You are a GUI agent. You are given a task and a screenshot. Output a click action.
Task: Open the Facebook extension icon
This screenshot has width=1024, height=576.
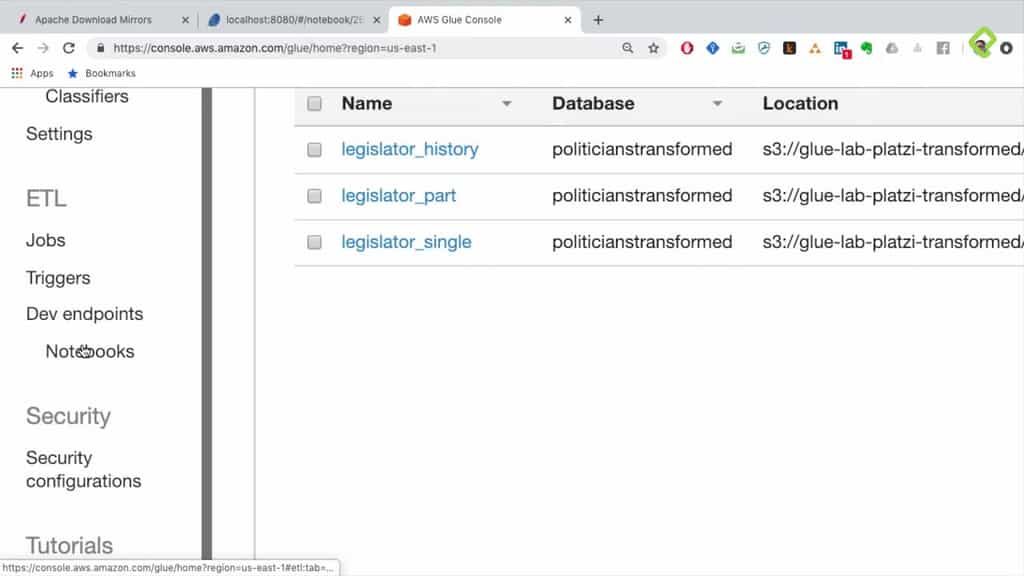coord(944,47)
